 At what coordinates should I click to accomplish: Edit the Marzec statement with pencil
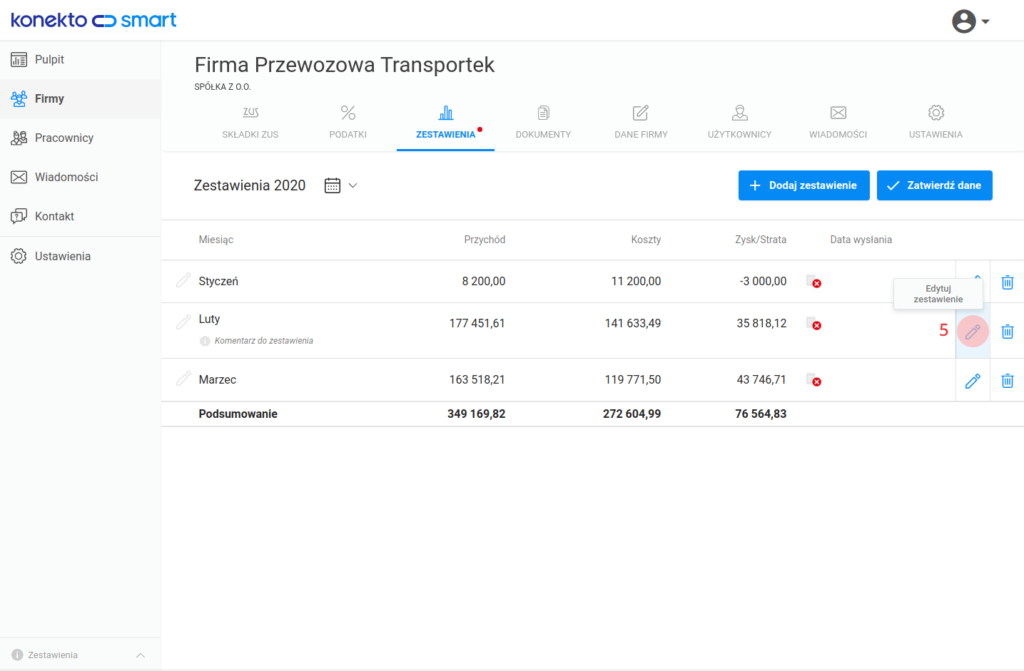[x=972, y=381]
